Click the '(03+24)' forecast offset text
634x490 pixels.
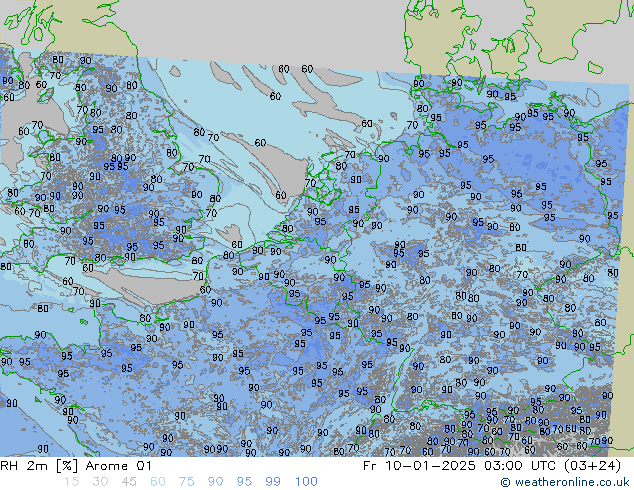click(590, 466)
